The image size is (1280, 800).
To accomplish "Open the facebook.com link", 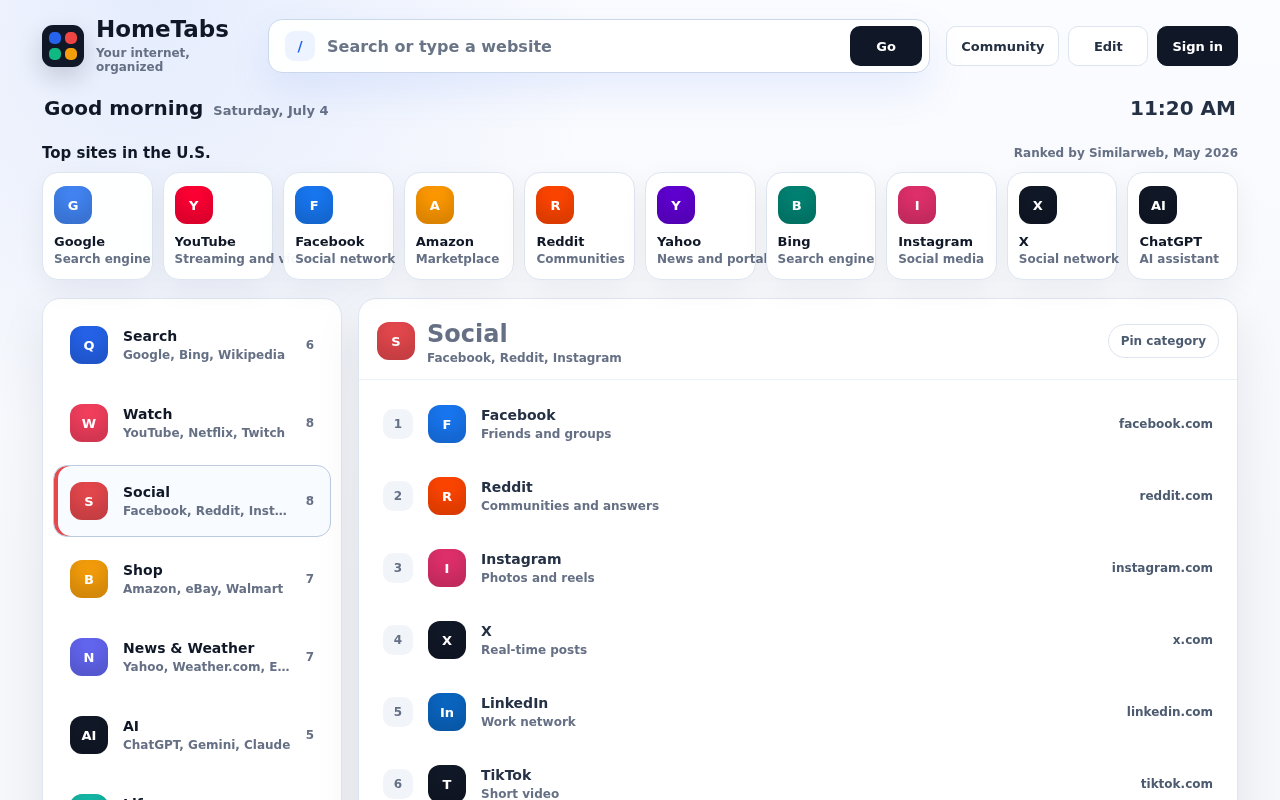I will coord(1166,424).
